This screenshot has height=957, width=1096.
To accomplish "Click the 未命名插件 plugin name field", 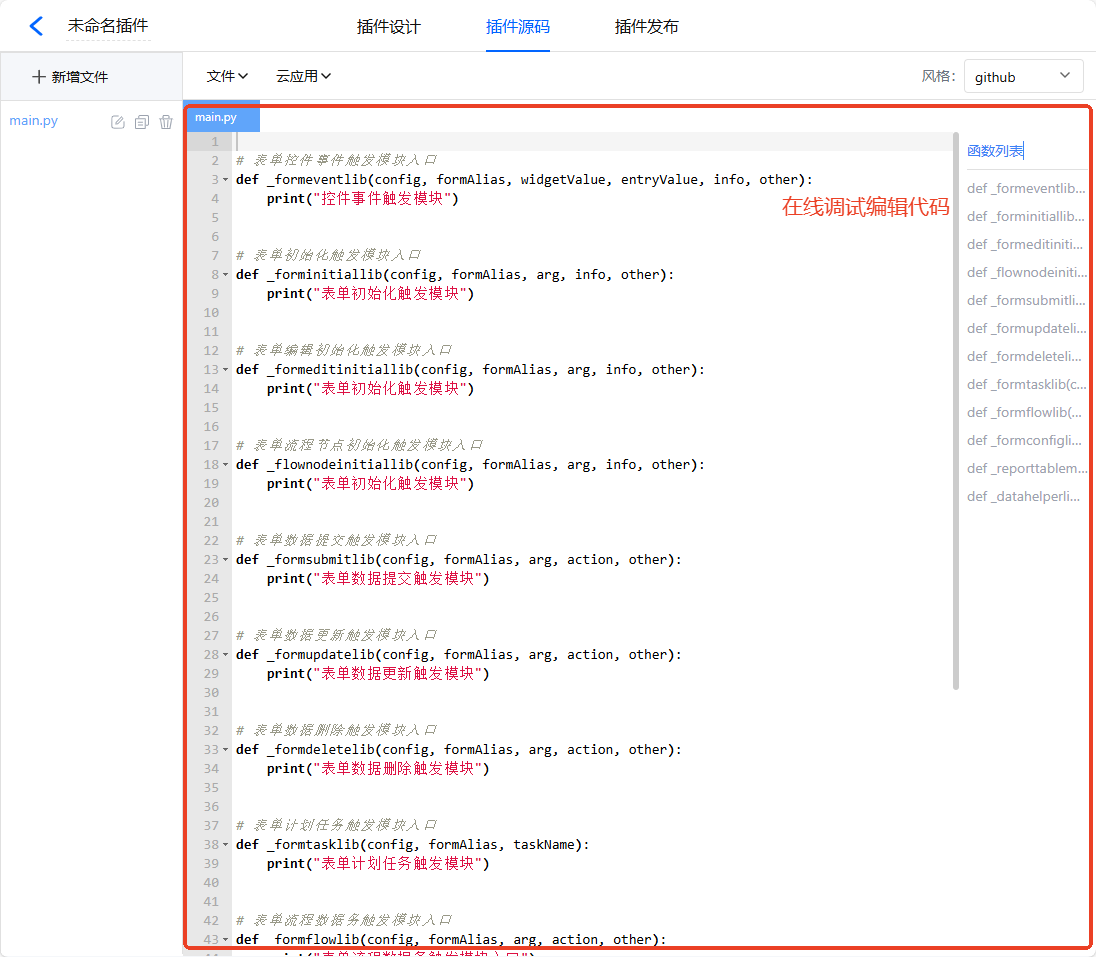I will [x=107, y=26].
